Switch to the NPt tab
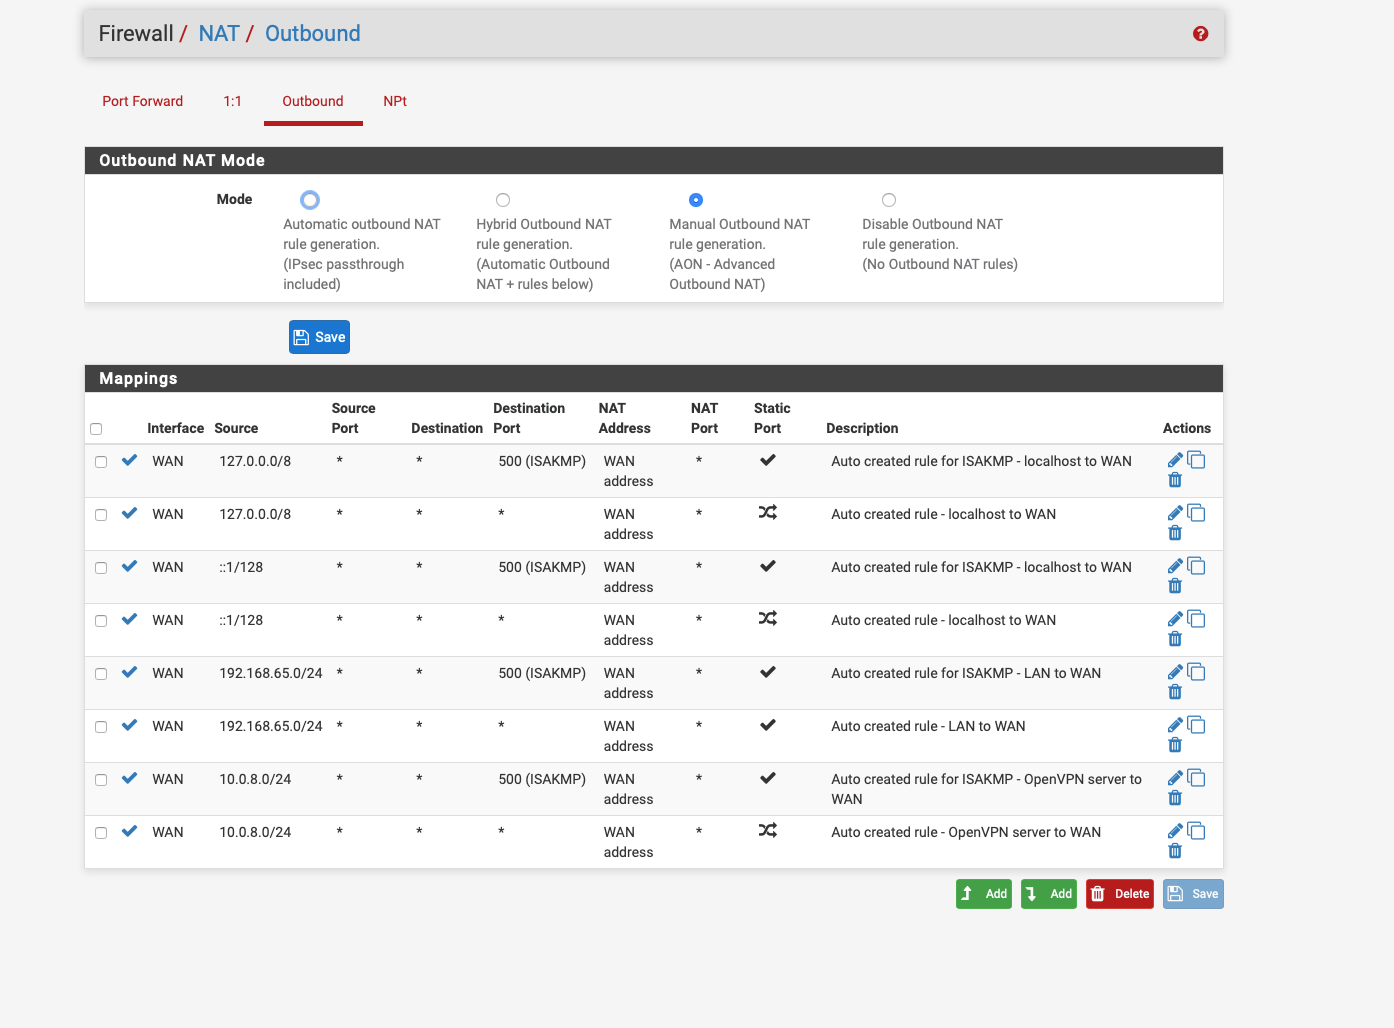Image resolution: width=1394 pixels, height=1028 pixels. pyautogui.click(x=395, y=101)
